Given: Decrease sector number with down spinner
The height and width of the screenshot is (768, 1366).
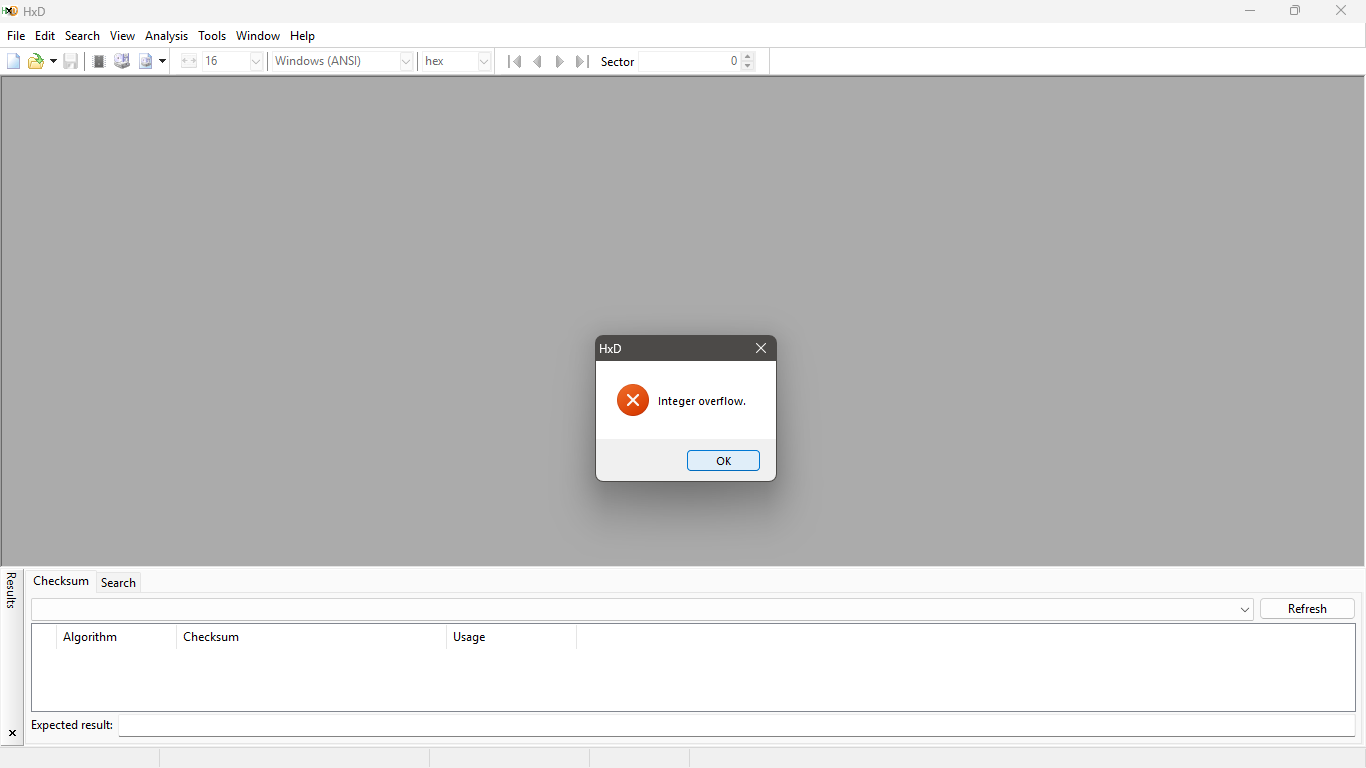Looking at the screenshot, I should (x=748, y=66).
